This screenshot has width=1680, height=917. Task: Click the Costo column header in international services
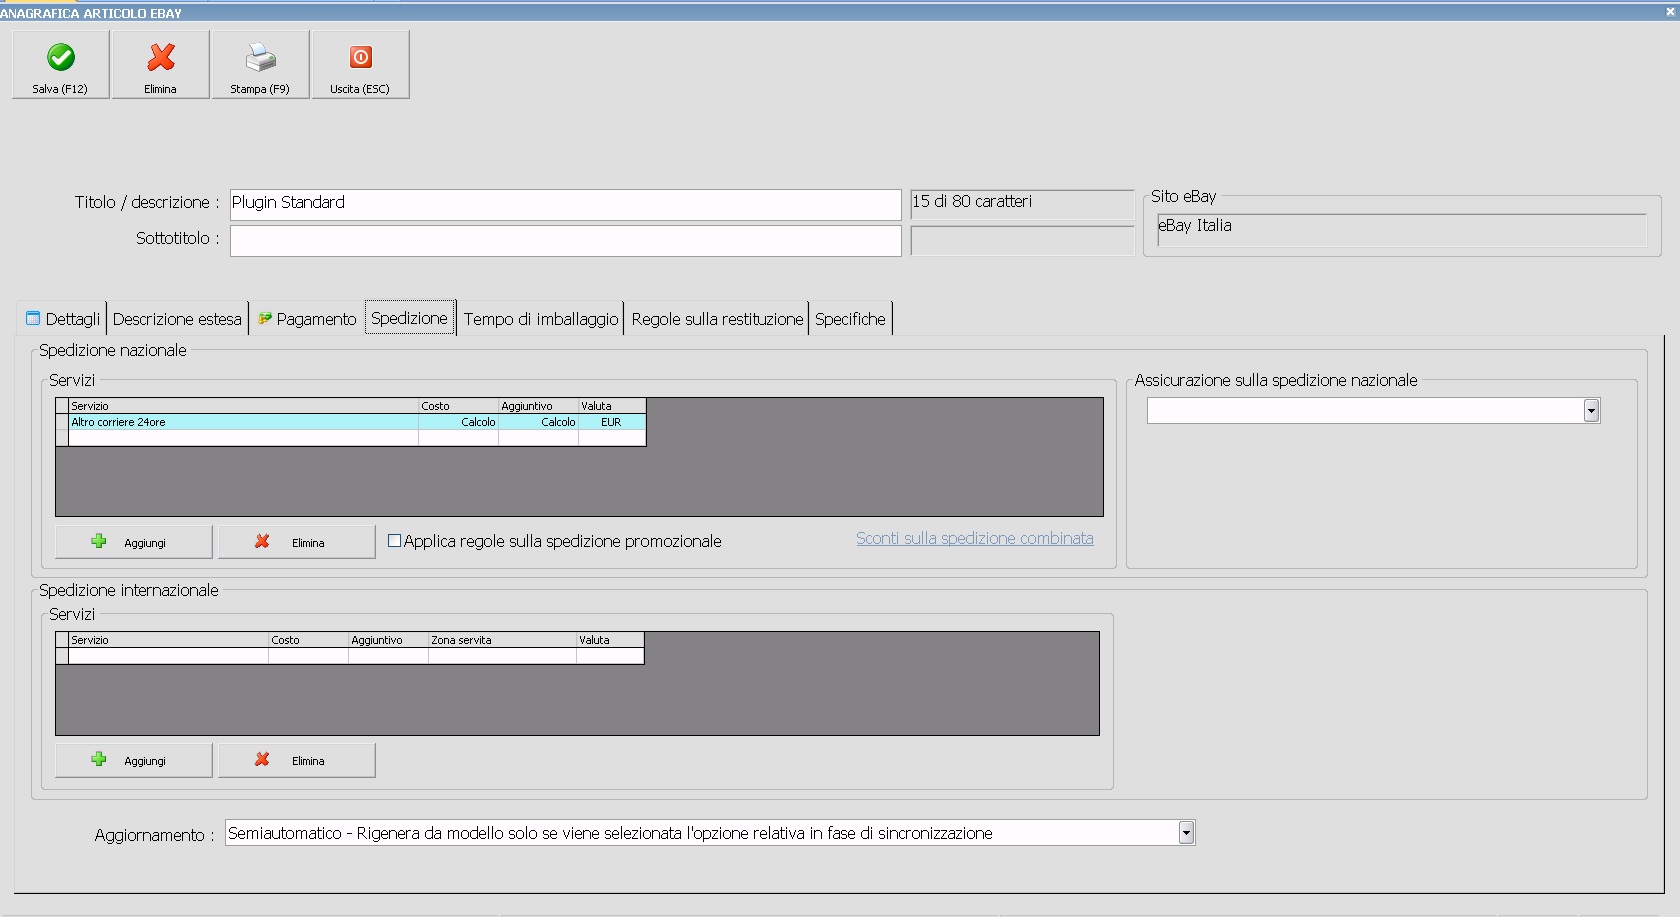point(308,640)
